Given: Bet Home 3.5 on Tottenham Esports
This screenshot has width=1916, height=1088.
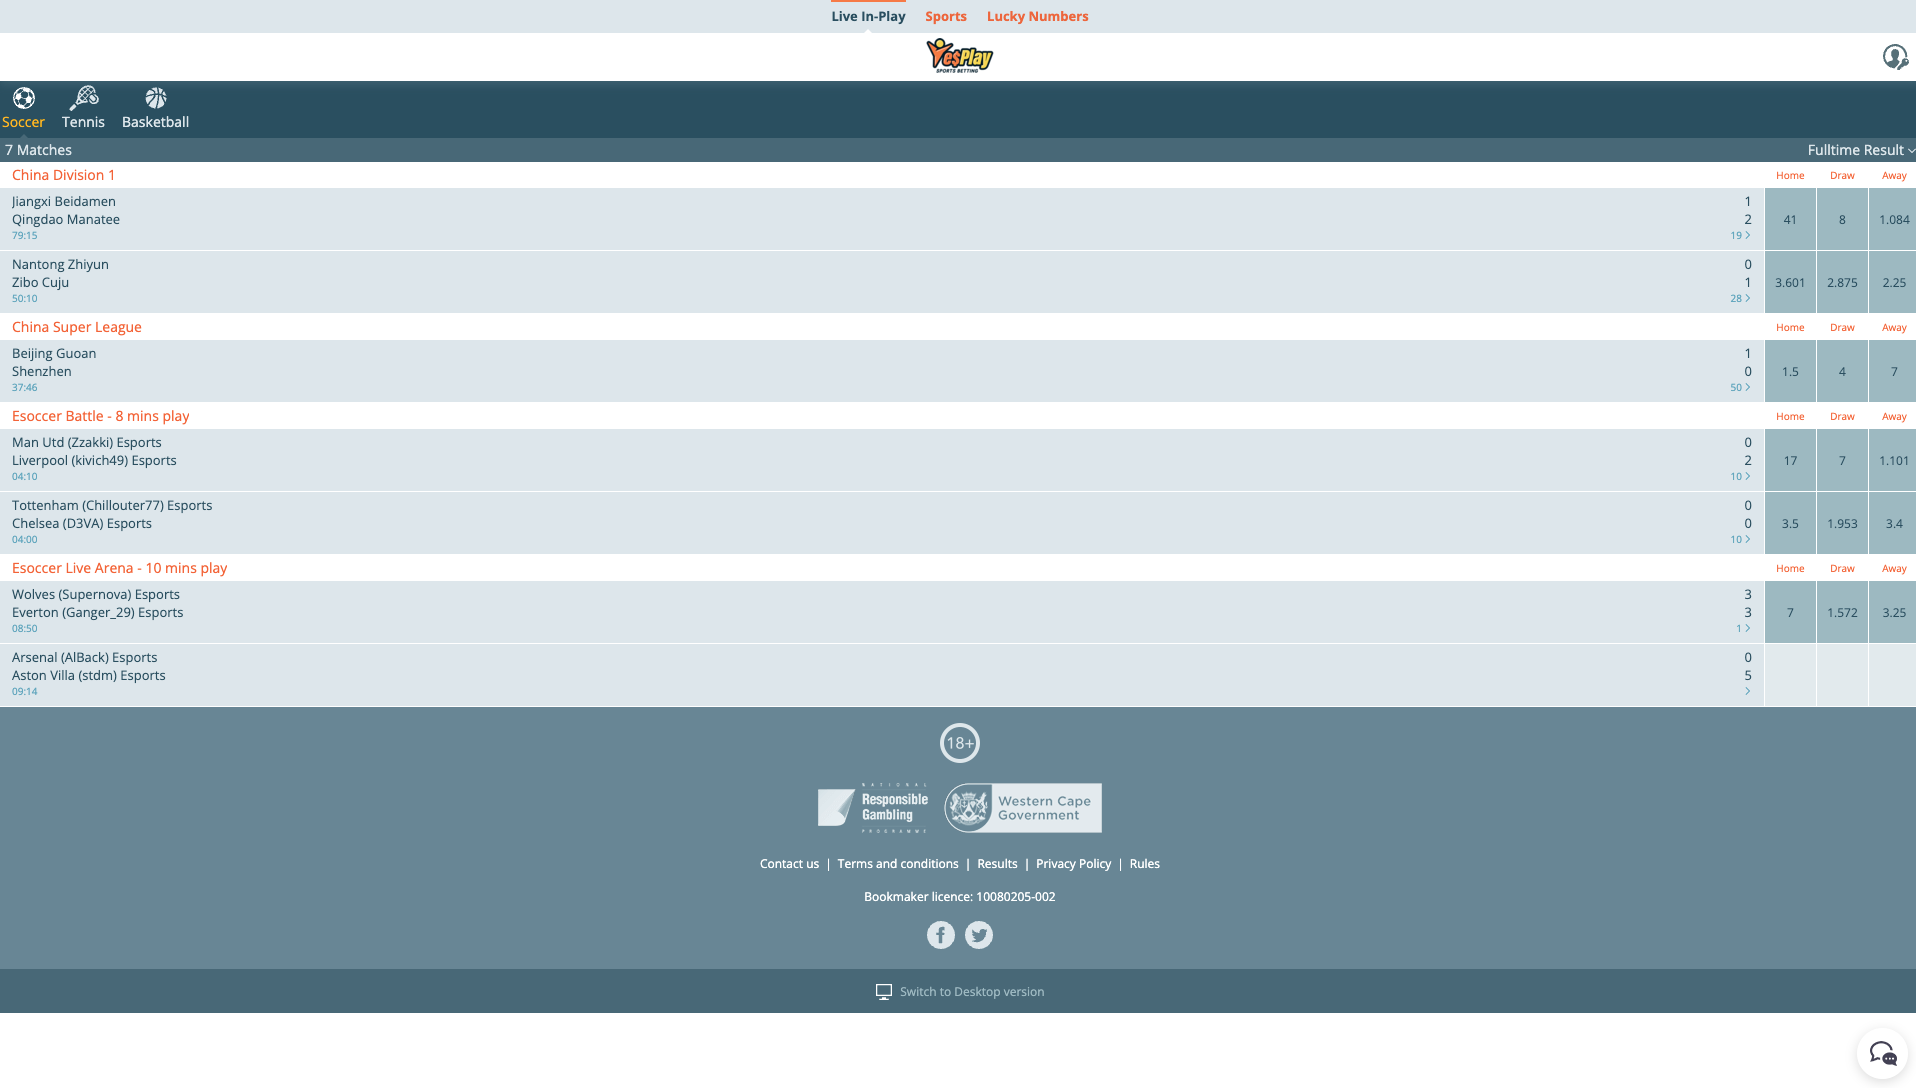Looking at the screenshot, I should point(1790,524).
